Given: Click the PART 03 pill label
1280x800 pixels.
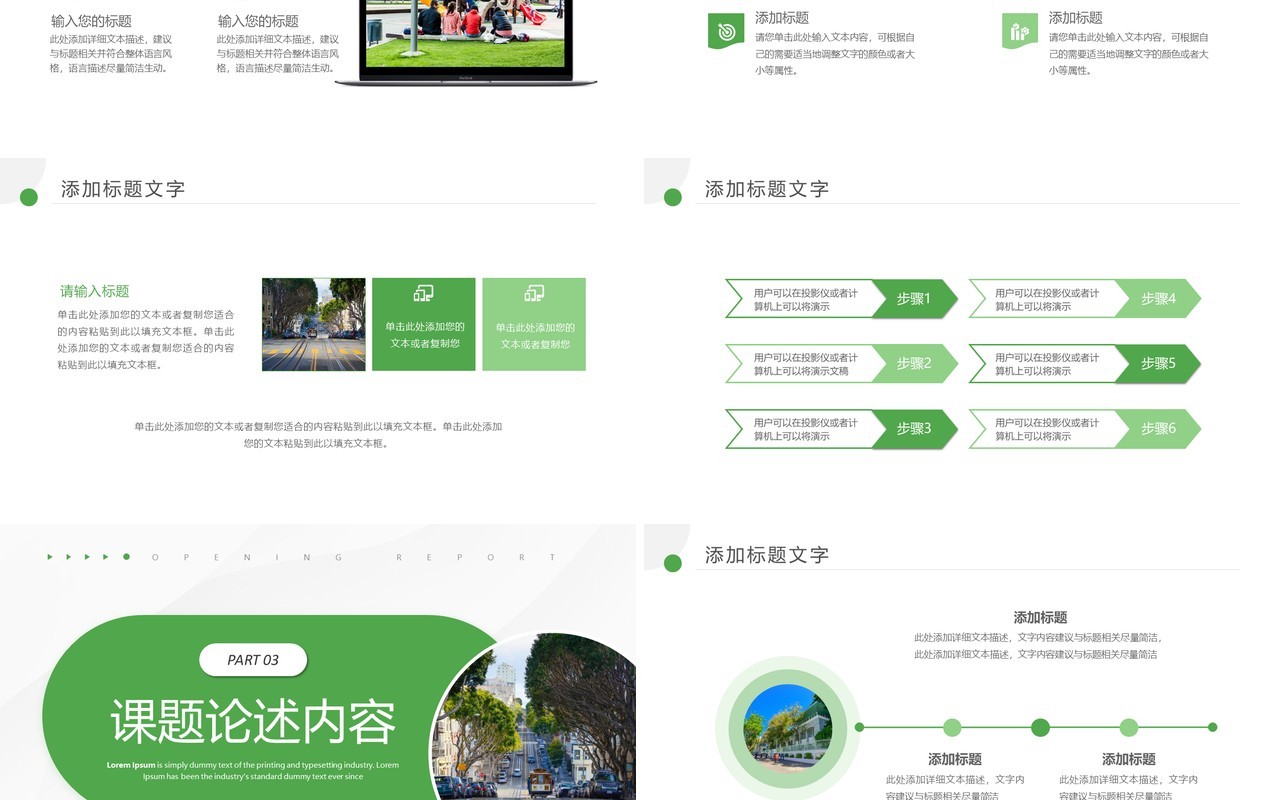Looking at the screenshot, I should tap(253, 660).
